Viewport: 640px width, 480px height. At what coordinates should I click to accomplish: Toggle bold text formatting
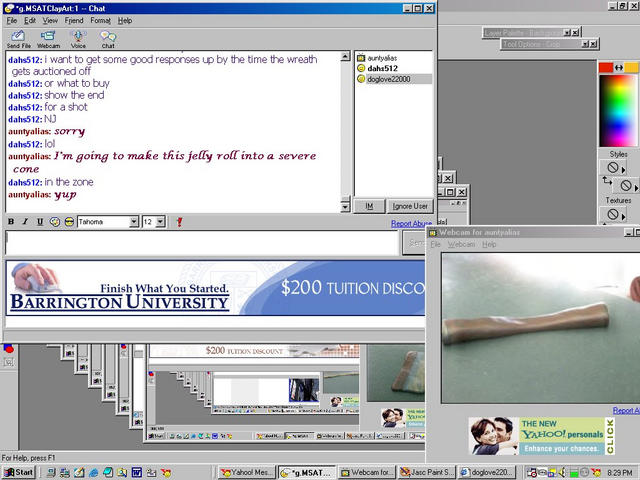point(11,222)
